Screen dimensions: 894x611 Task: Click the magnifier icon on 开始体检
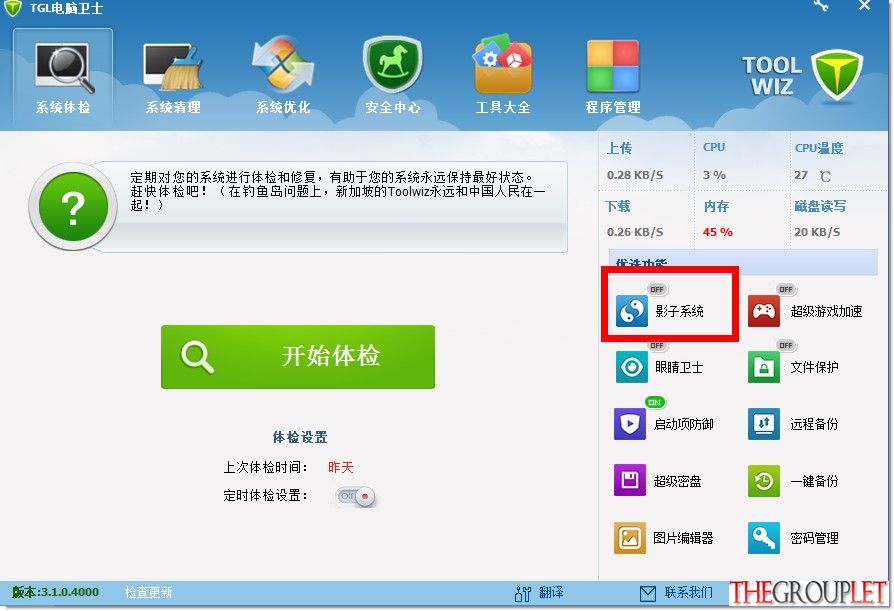(x=197, y=357)
